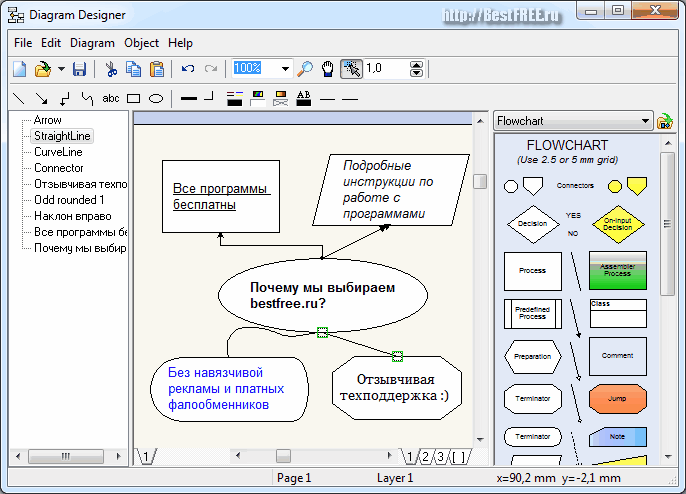This screenshot has width=686, height=494.
Task: Click the object tree's right scroll arrow
Action: click(118, 456)
